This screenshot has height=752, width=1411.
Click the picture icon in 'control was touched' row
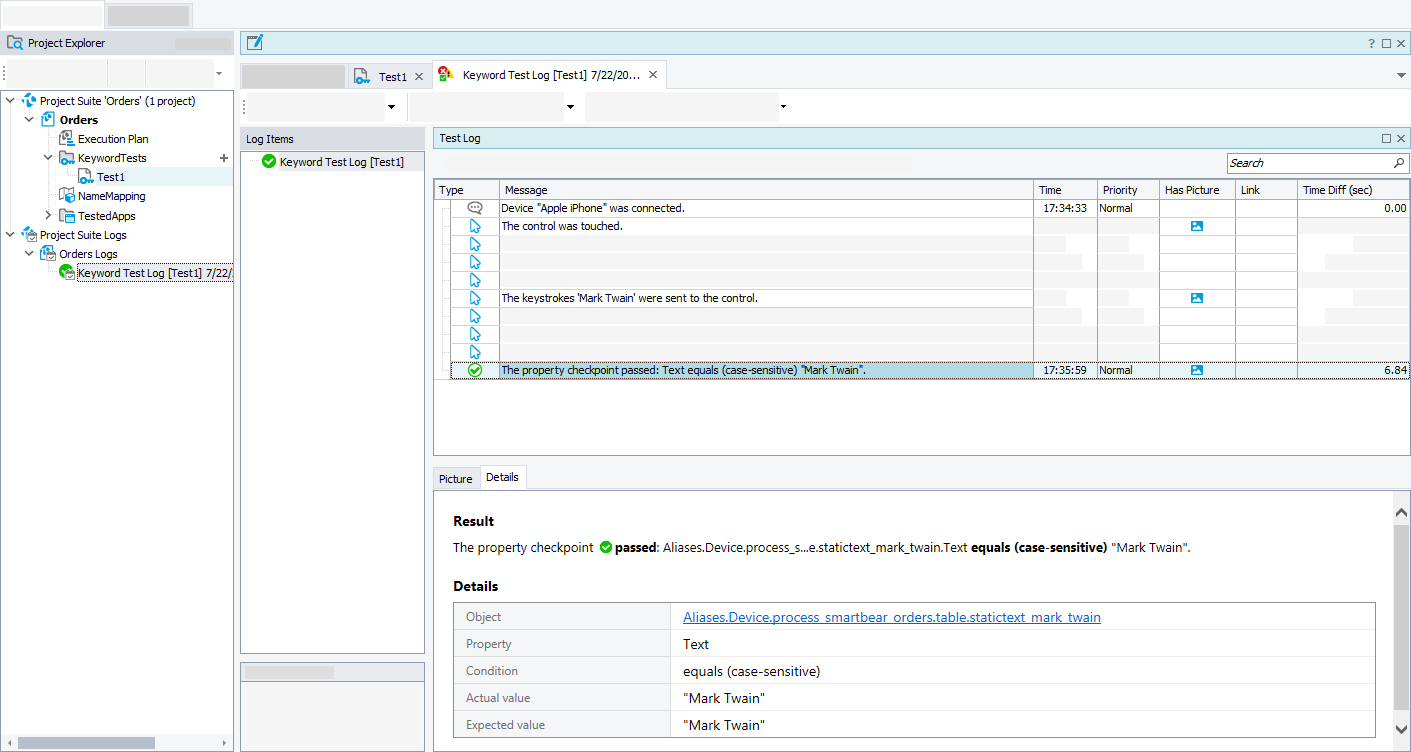coord(1197,226)
